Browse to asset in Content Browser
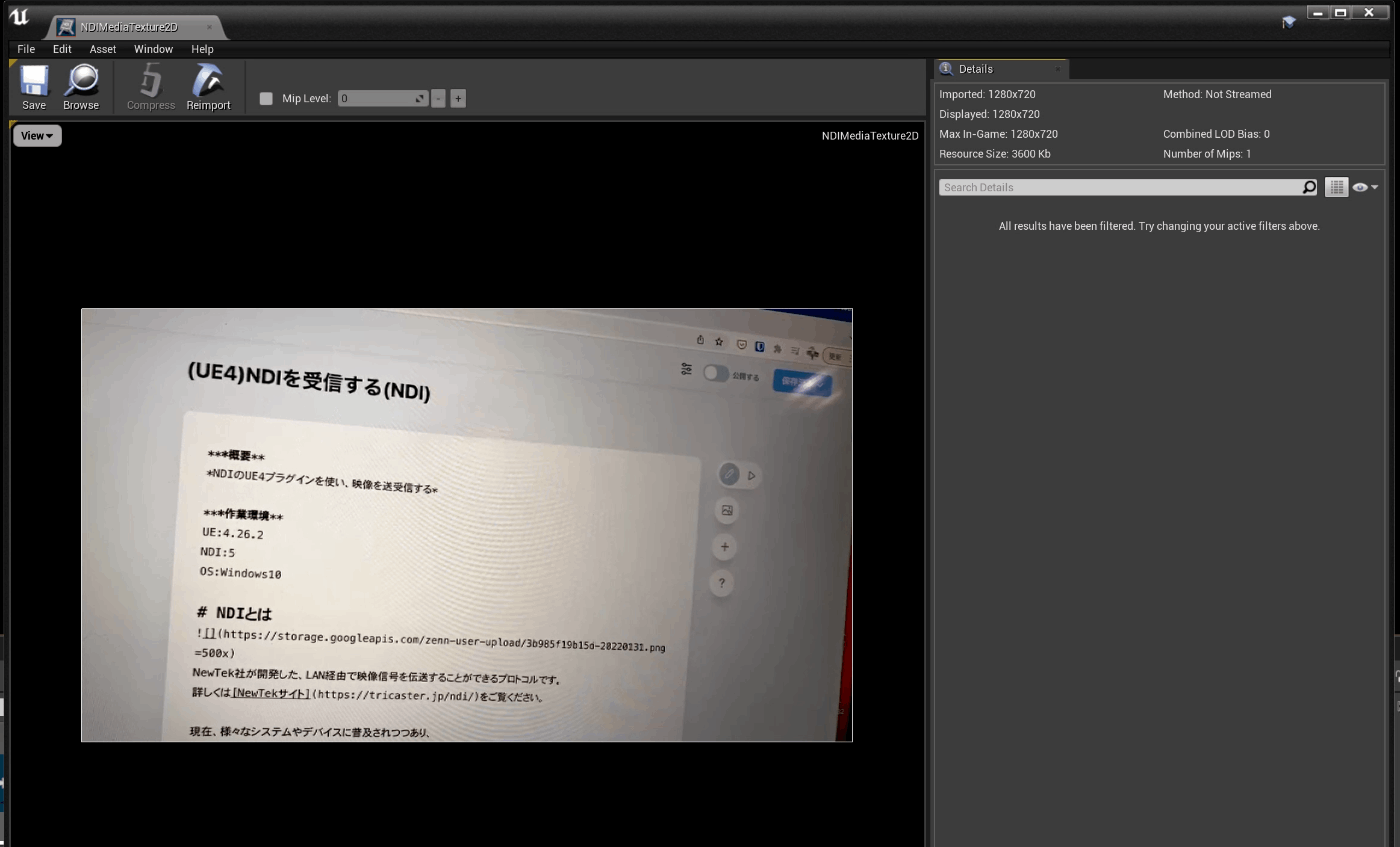Viewport: 1400px width, 847px height. 81,87
